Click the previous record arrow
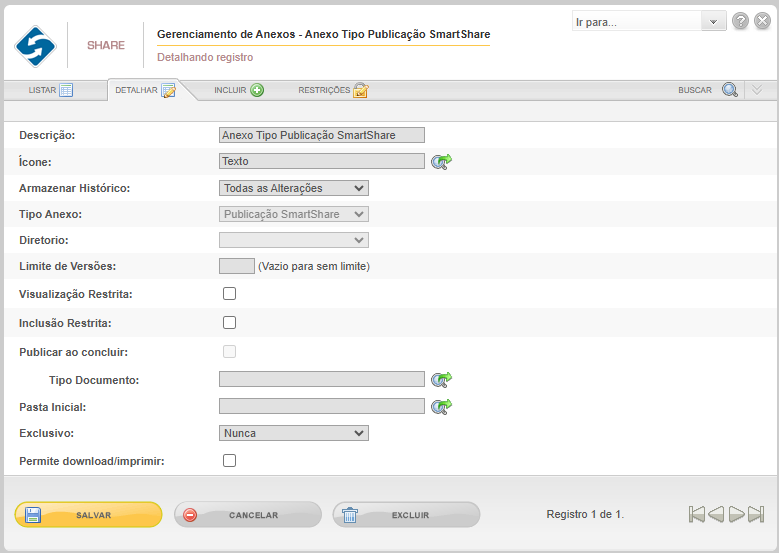Screen dimensions: 779x553 pos(716,514)
